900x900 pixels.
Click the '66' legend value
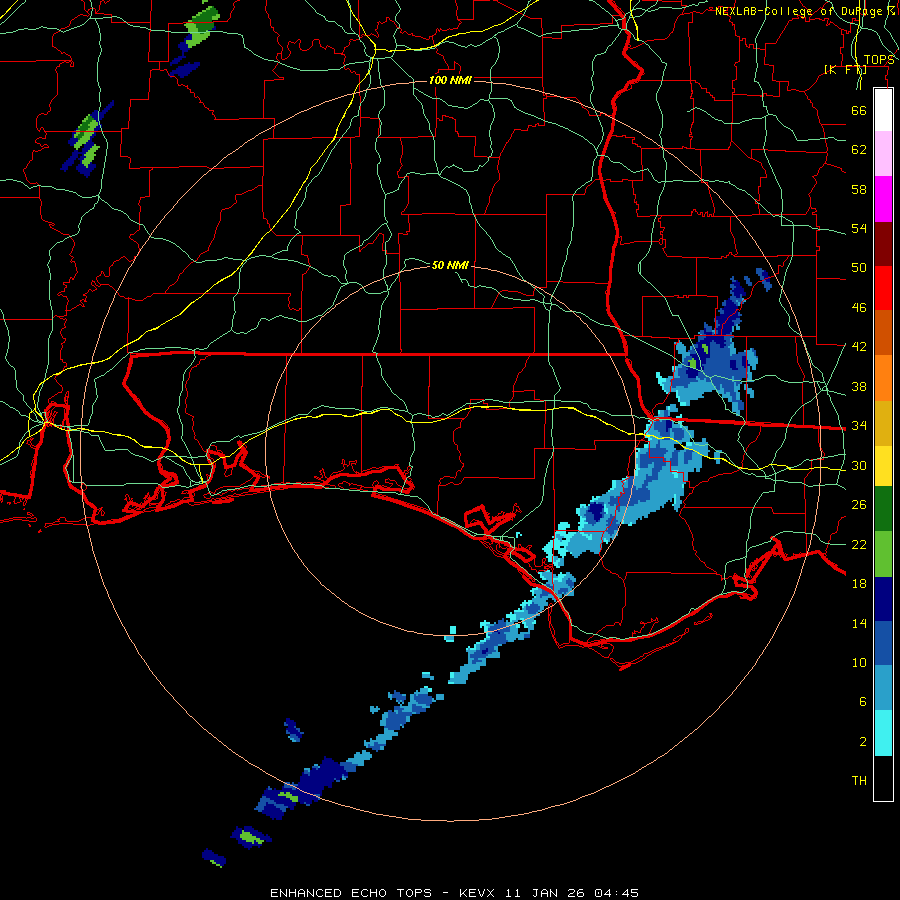click(859, 110)
